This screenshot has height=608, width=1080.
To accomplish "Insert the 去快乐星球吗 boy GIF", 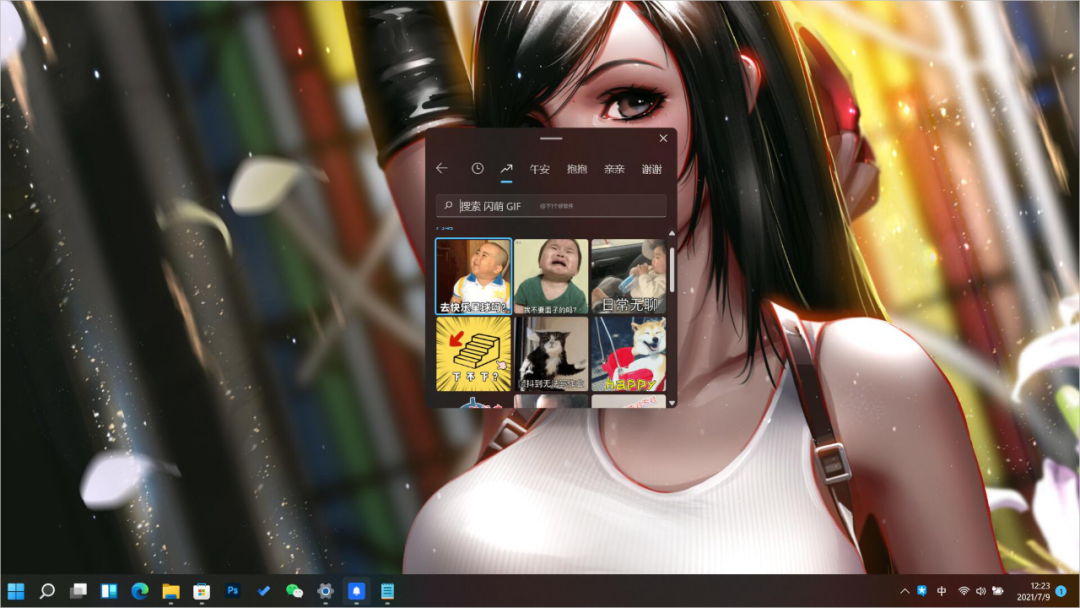I will (x=473, y=276).
